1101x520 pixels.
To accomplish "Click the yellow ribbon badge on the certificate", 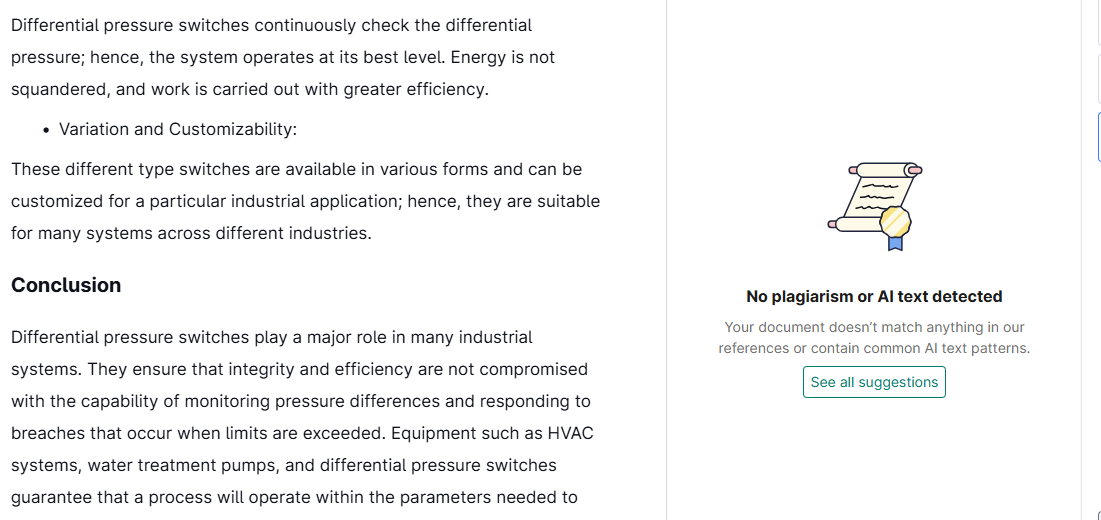I will [895, 227].
